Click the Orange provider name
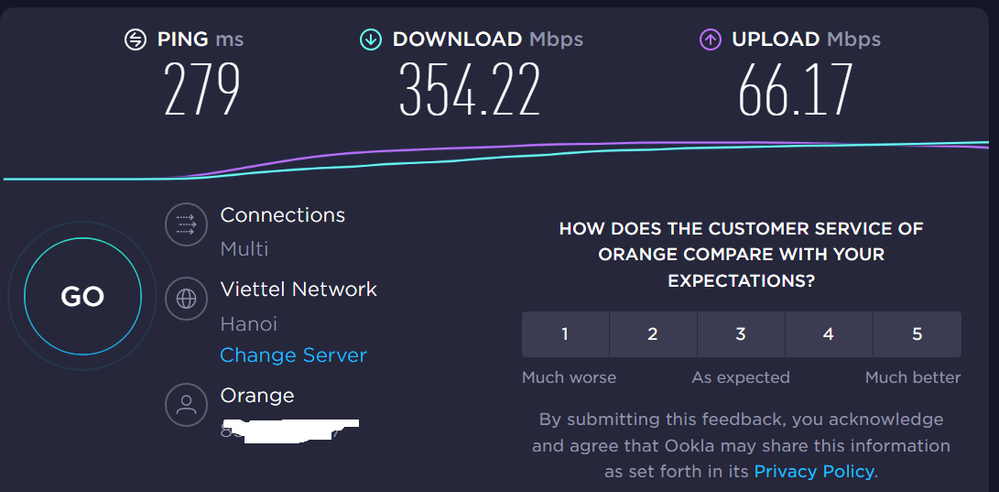 [x=257, y=396]
